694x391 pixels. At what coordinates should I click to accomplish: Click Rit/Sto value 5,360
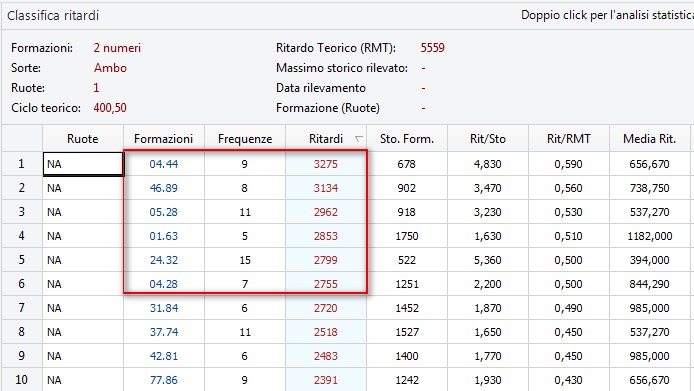tap(488, 260)
